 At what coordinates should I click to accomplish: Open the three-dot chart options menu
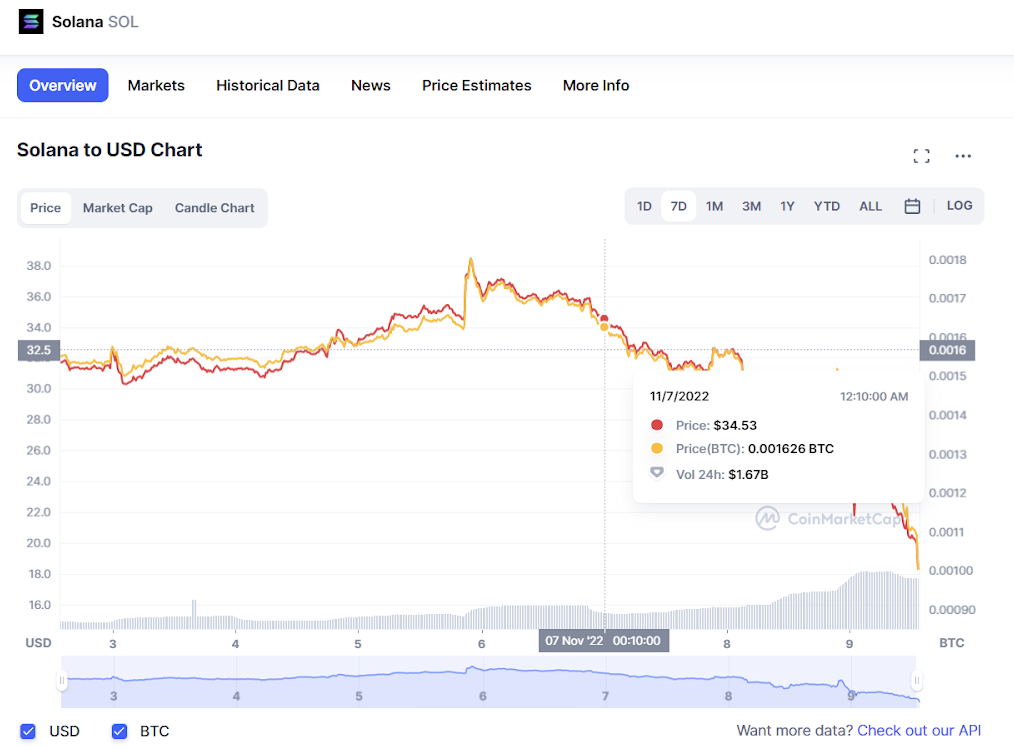(963, 156)
